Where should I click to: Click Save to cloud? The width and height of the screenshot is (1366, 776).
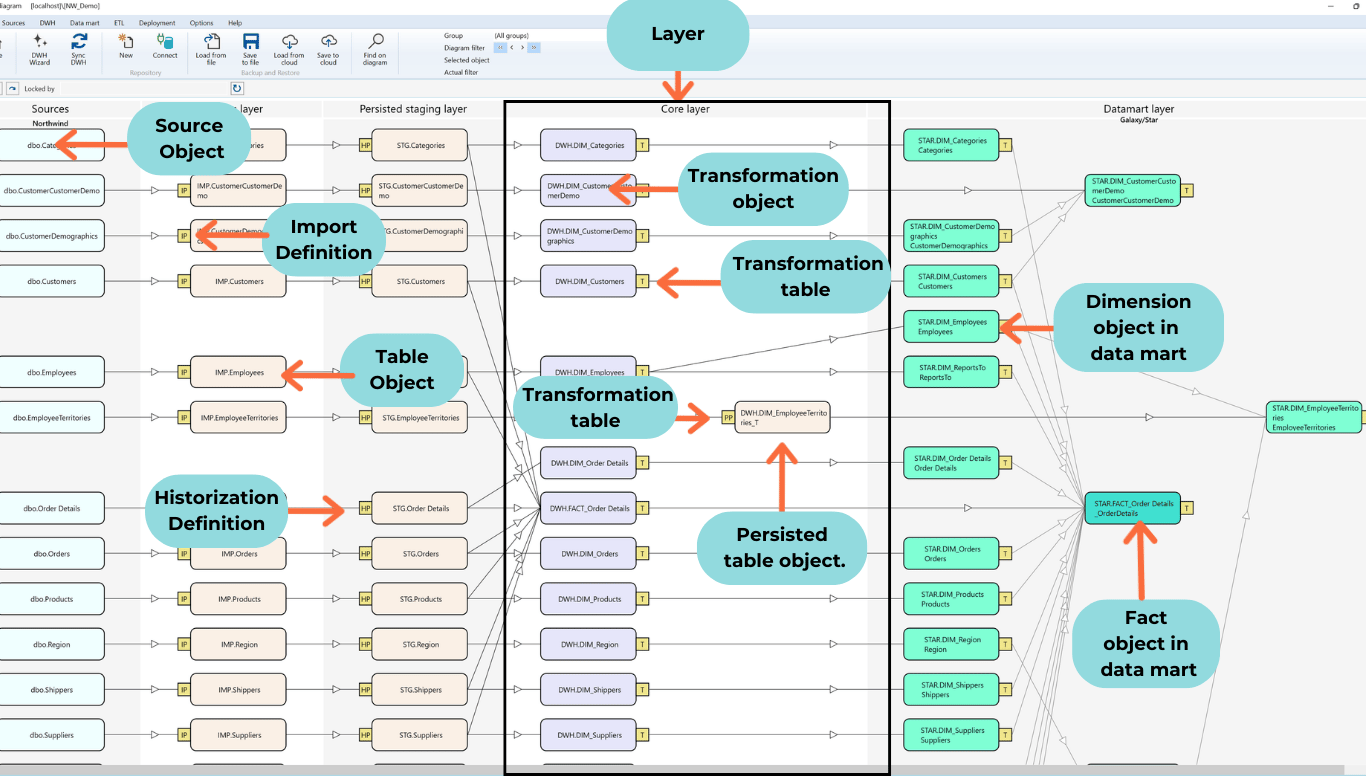328,49
